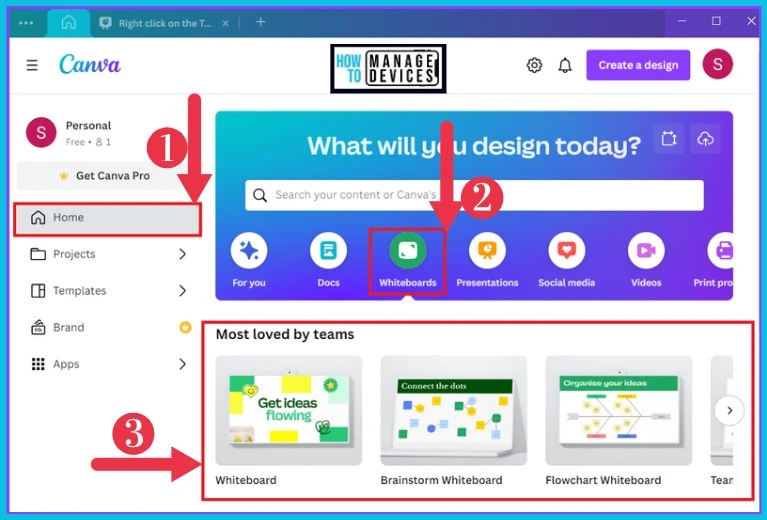The width and height of the screenshot is (767, 520).
Task: Select the Social media category icon
Action: pyautogui.click(x=566, y=251)
